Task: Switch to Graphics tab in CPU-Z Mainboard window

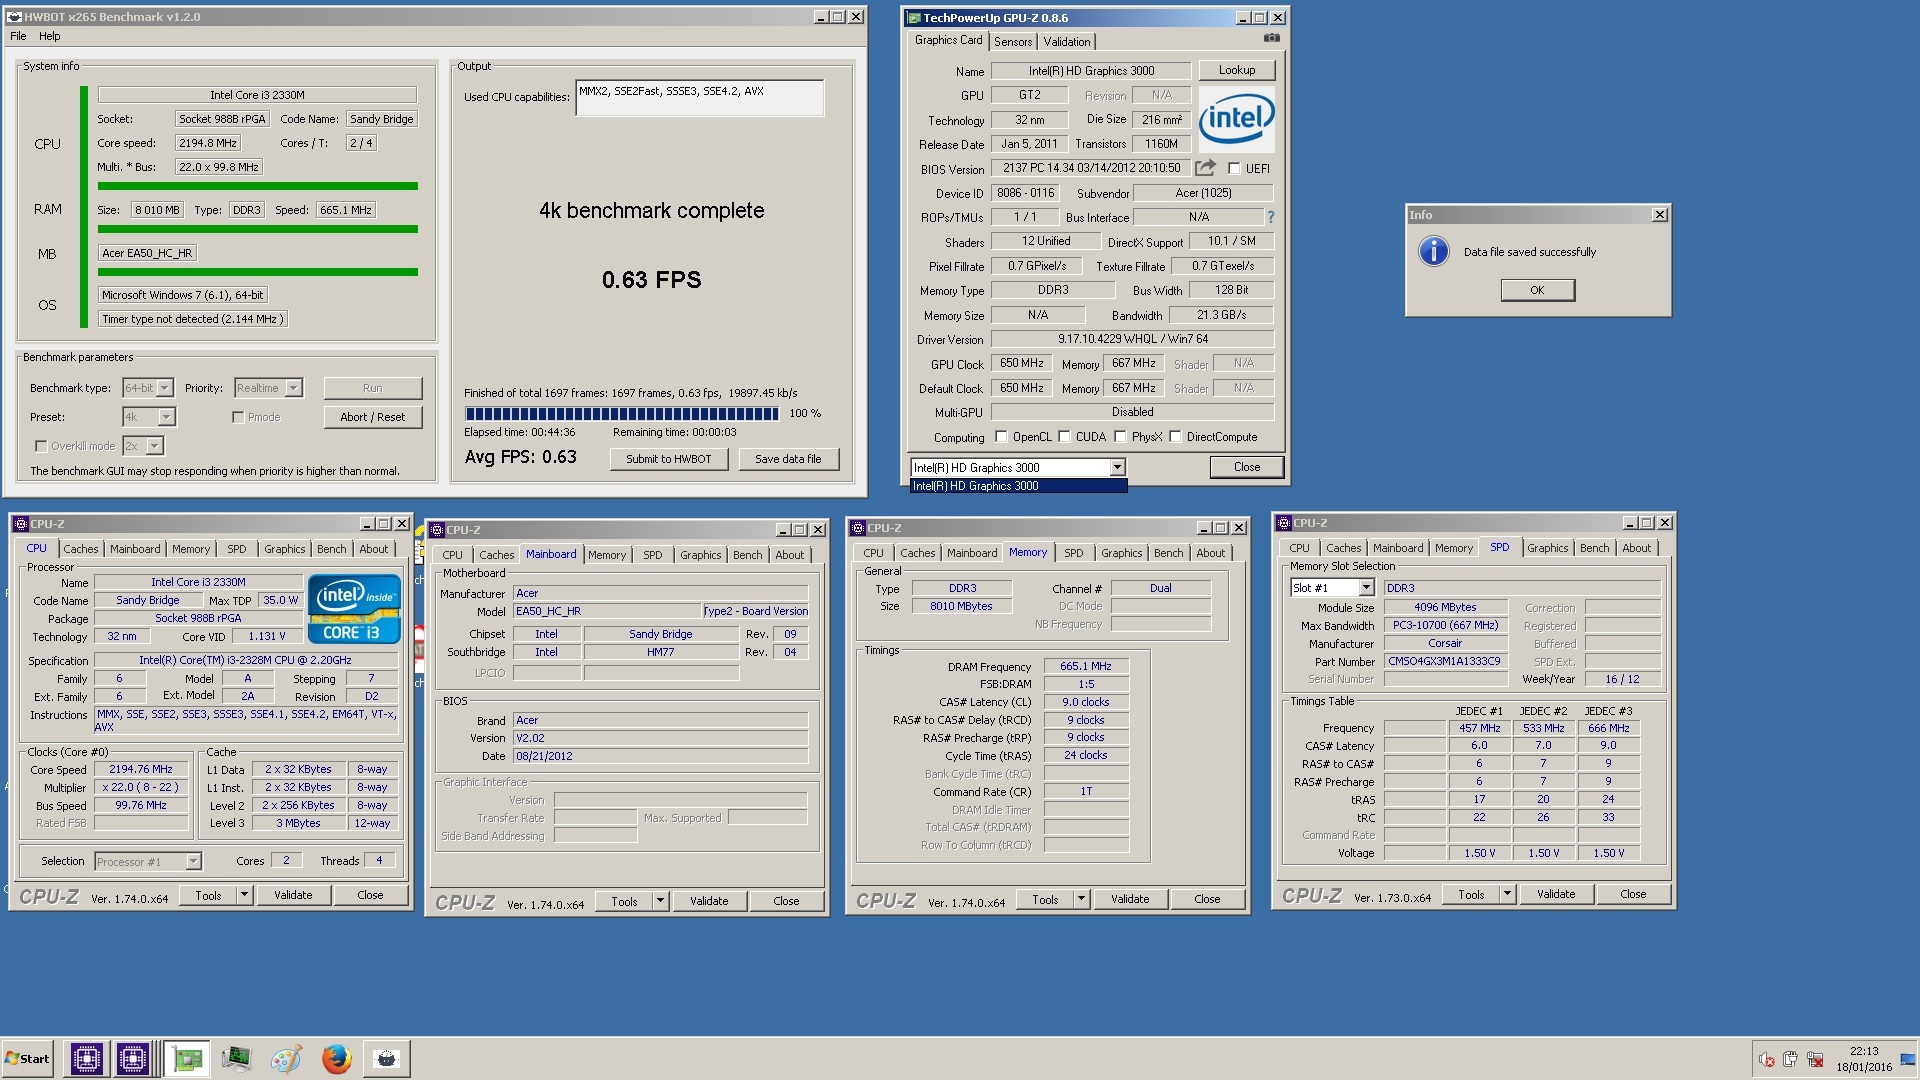Action: (x=700, y=555)
